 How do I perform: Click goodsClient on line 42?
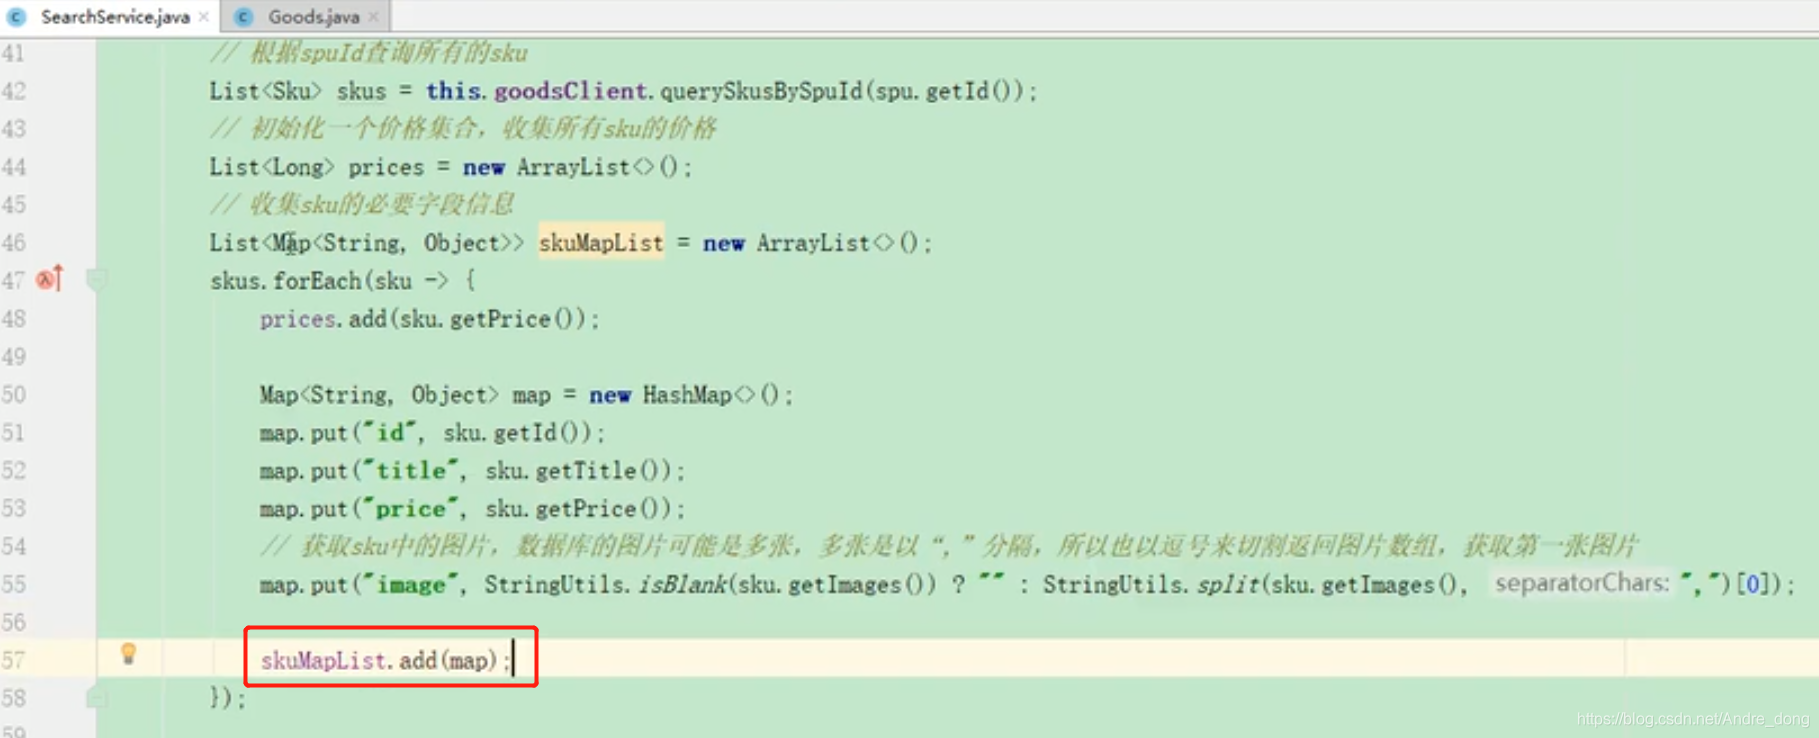click(570, 91)
